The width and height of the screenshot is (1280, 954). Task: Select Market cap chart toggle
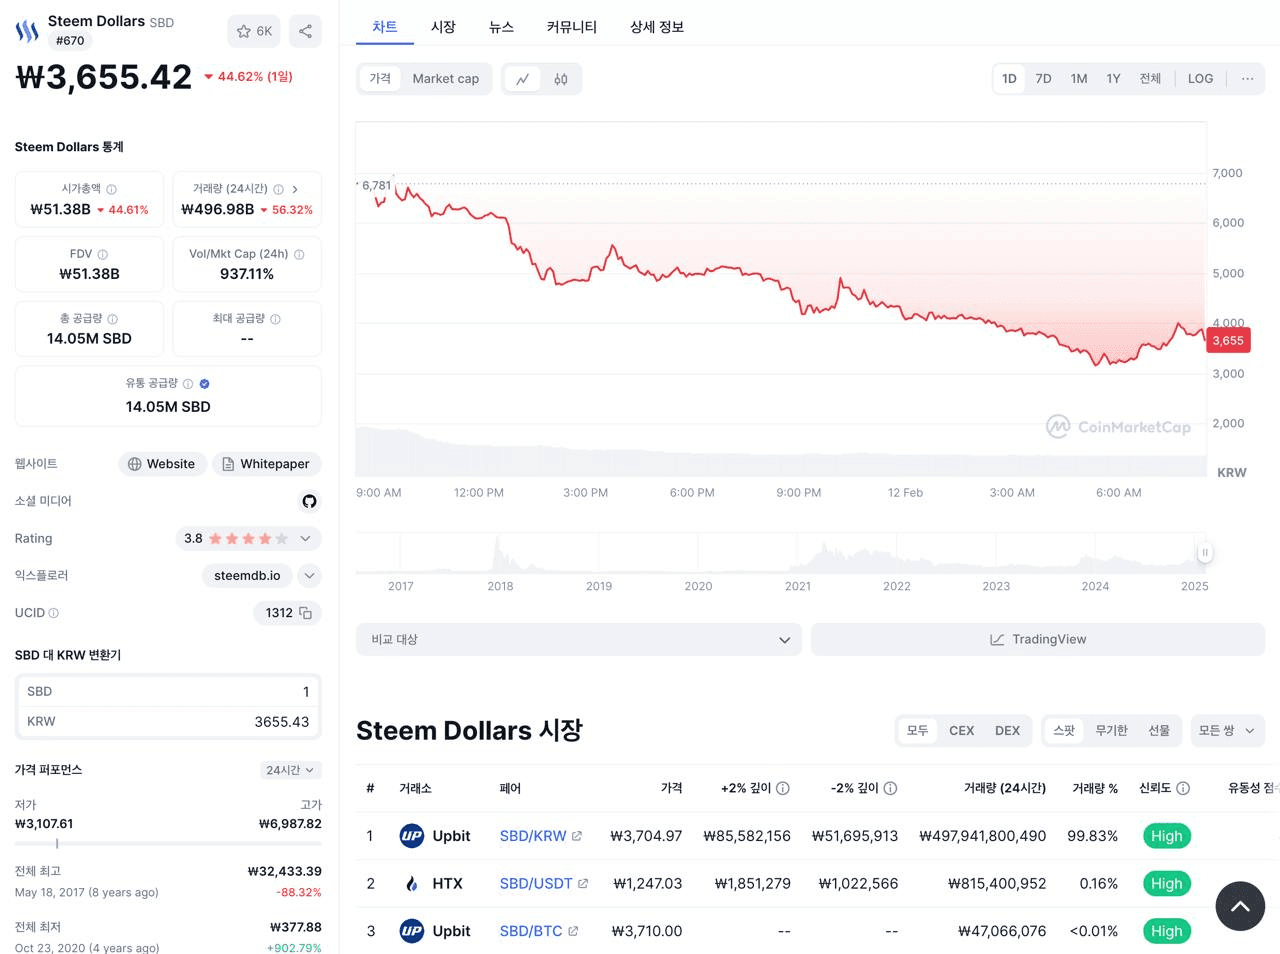[445, 79]
